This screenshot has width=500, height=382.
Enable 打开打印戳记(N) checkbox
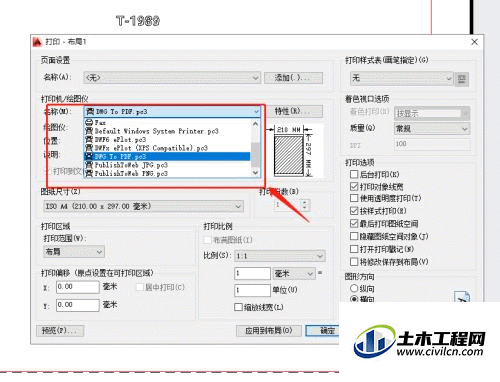tap(354, 249)
